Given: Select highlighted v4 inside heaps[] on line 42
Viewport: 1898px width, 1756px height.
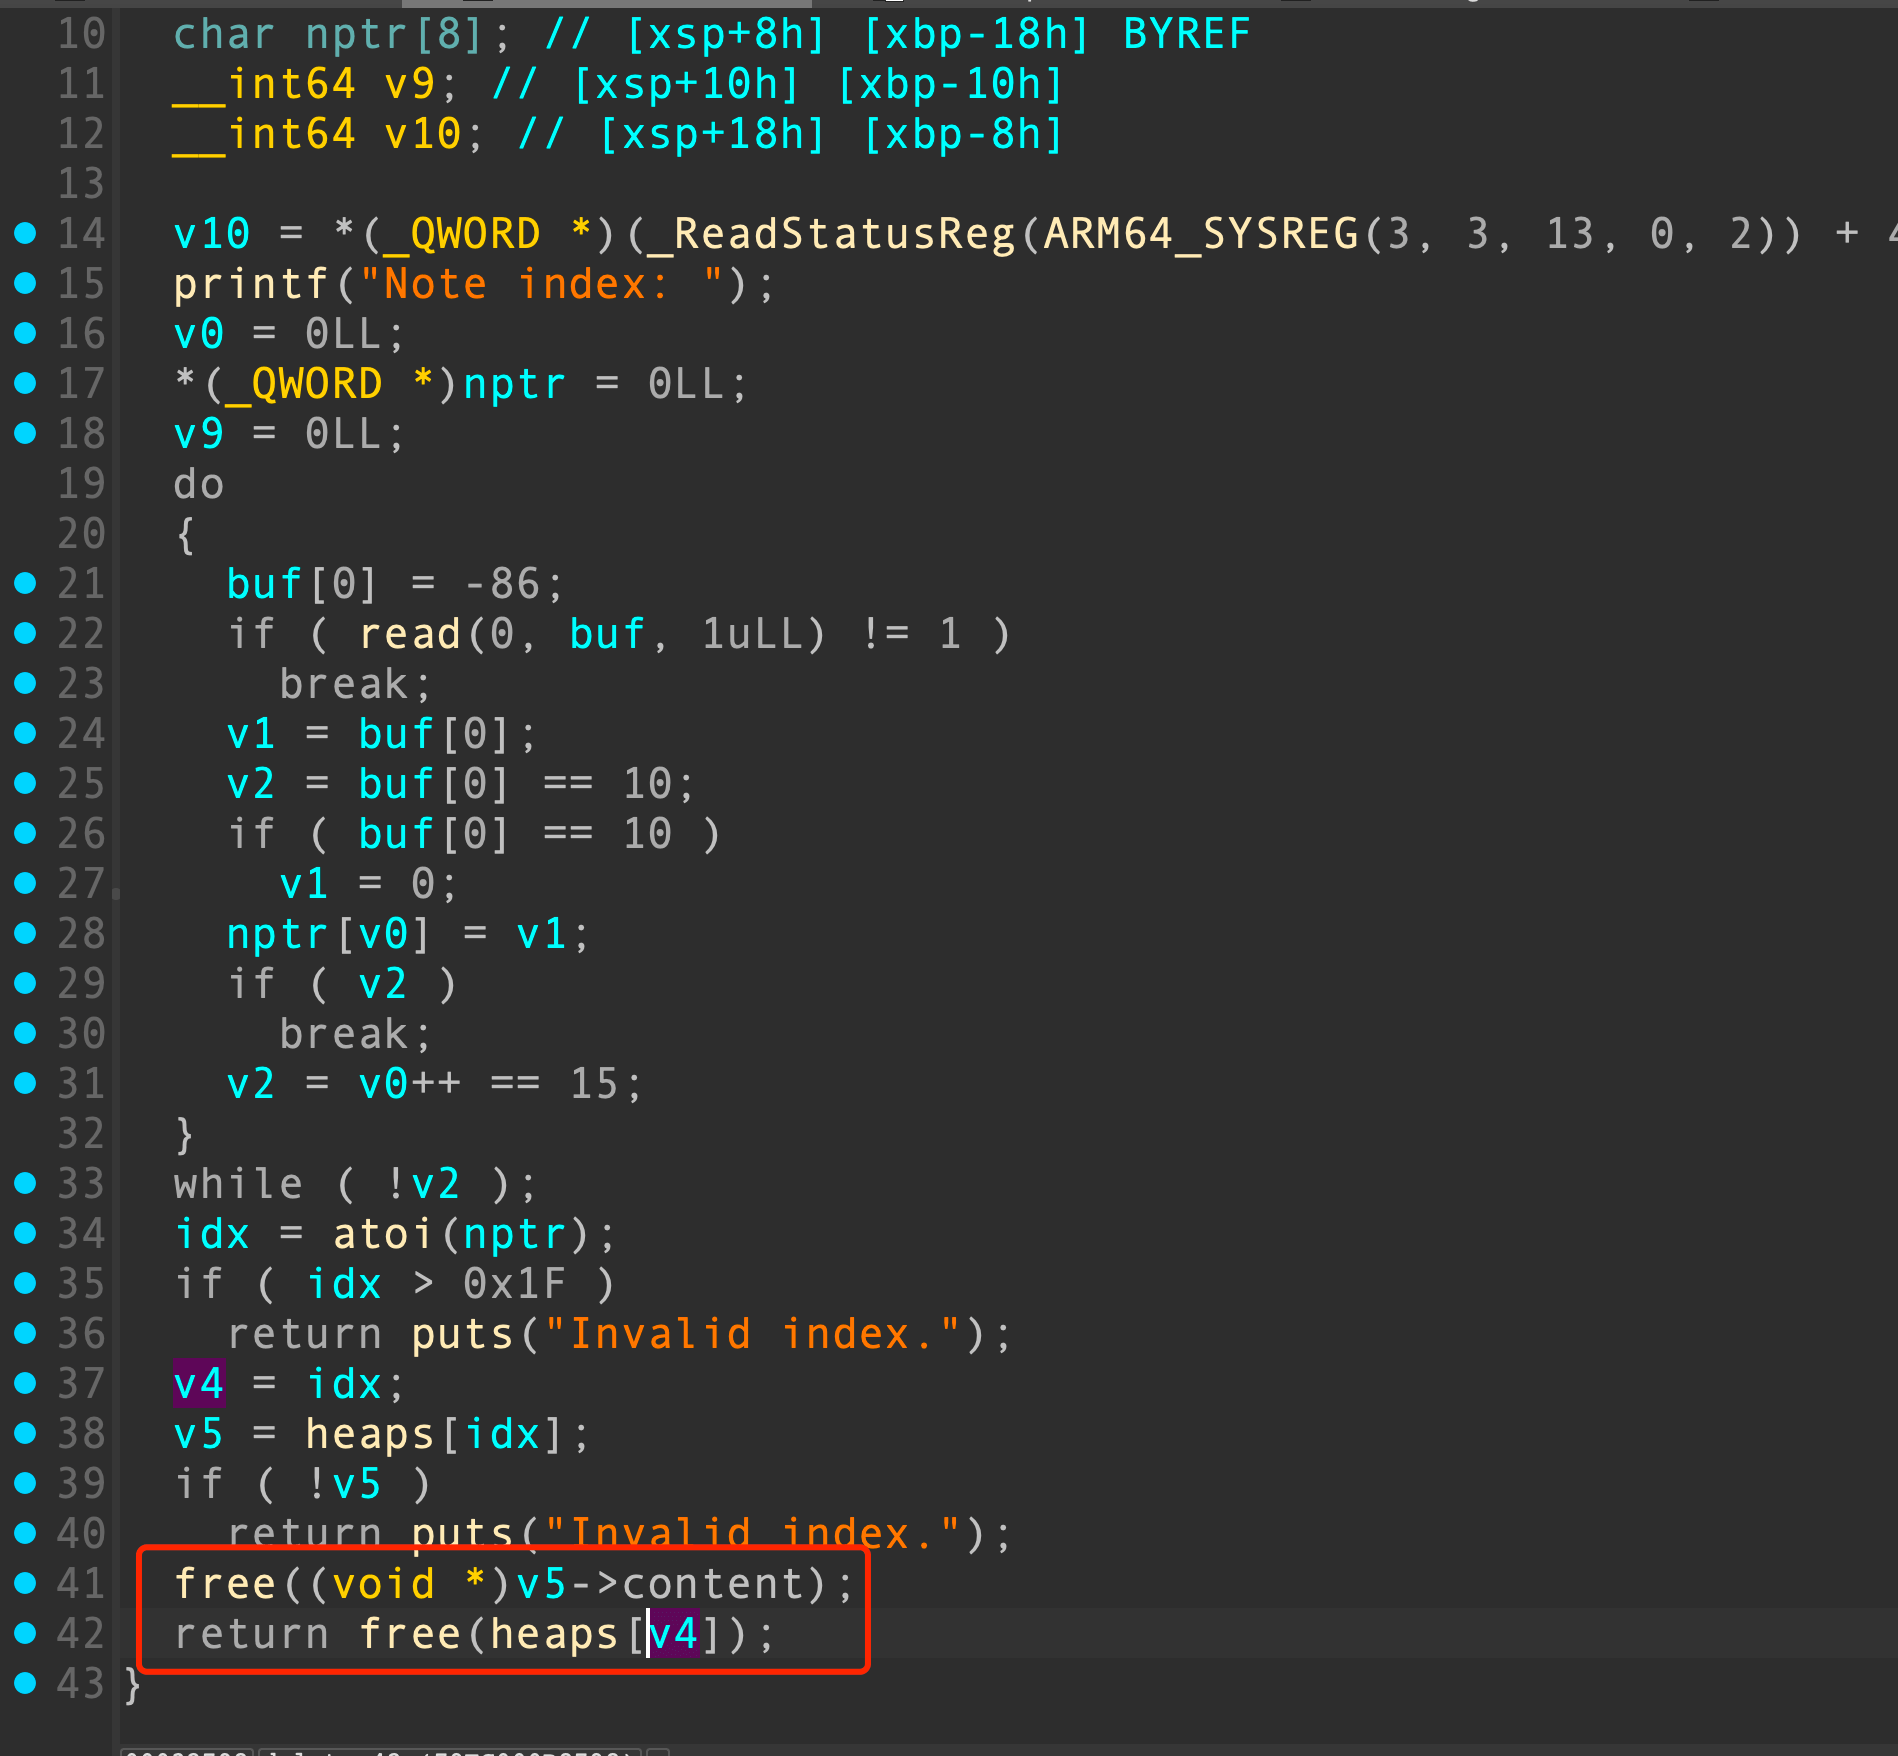Looking at the screenshot, I should pos(673,1635).
